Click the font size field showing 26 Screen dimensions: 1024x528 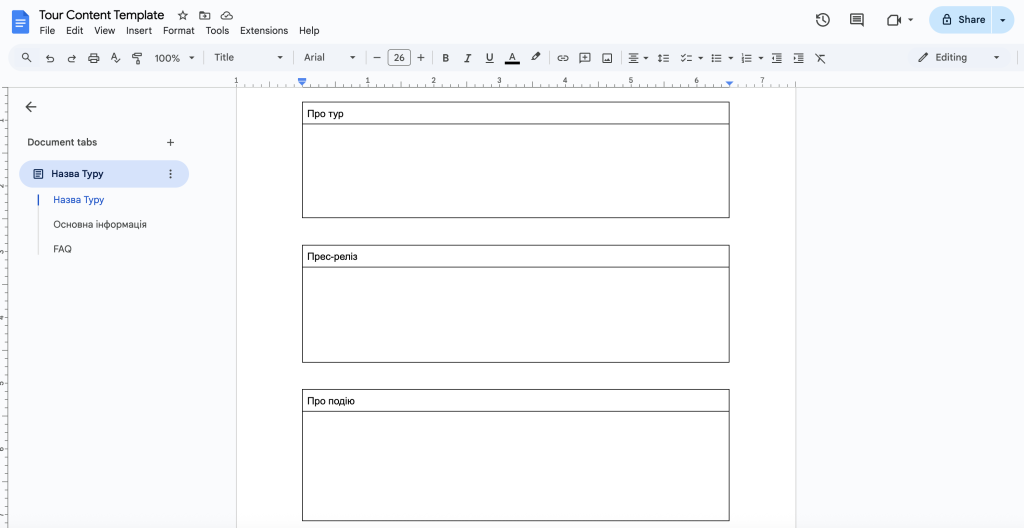point(399,58)
